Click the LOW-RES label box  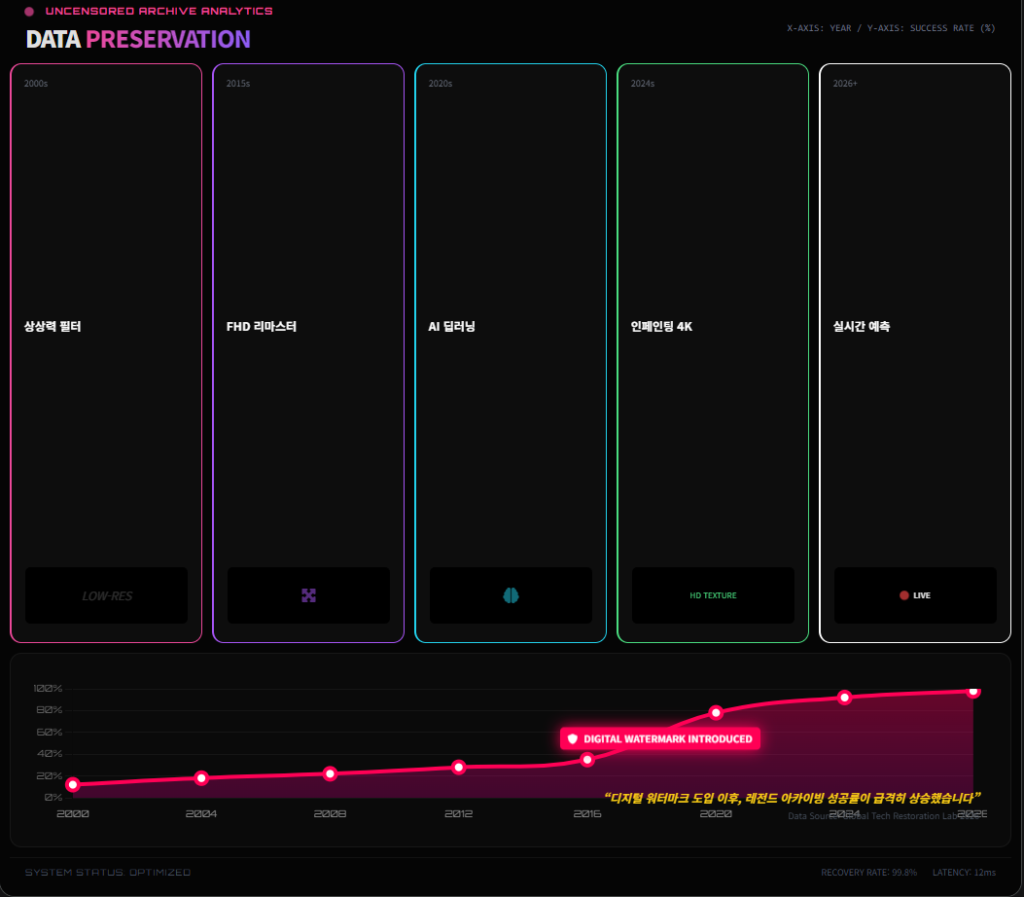(106, 595)
